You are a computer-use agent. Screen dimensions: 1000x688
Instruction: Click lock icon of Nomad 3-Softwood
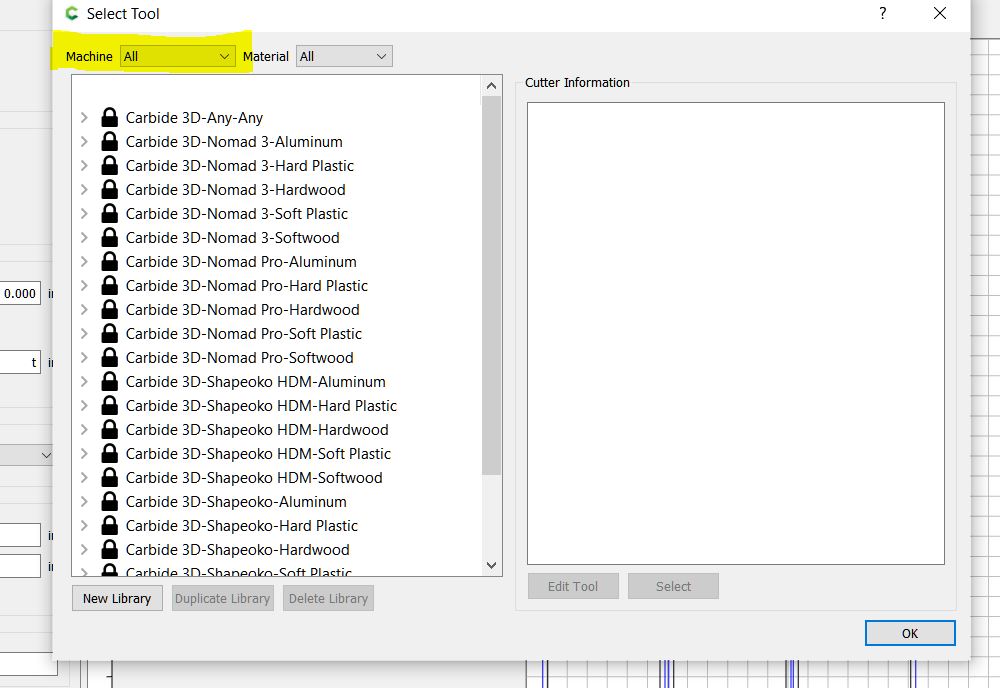tap(110, 237)
